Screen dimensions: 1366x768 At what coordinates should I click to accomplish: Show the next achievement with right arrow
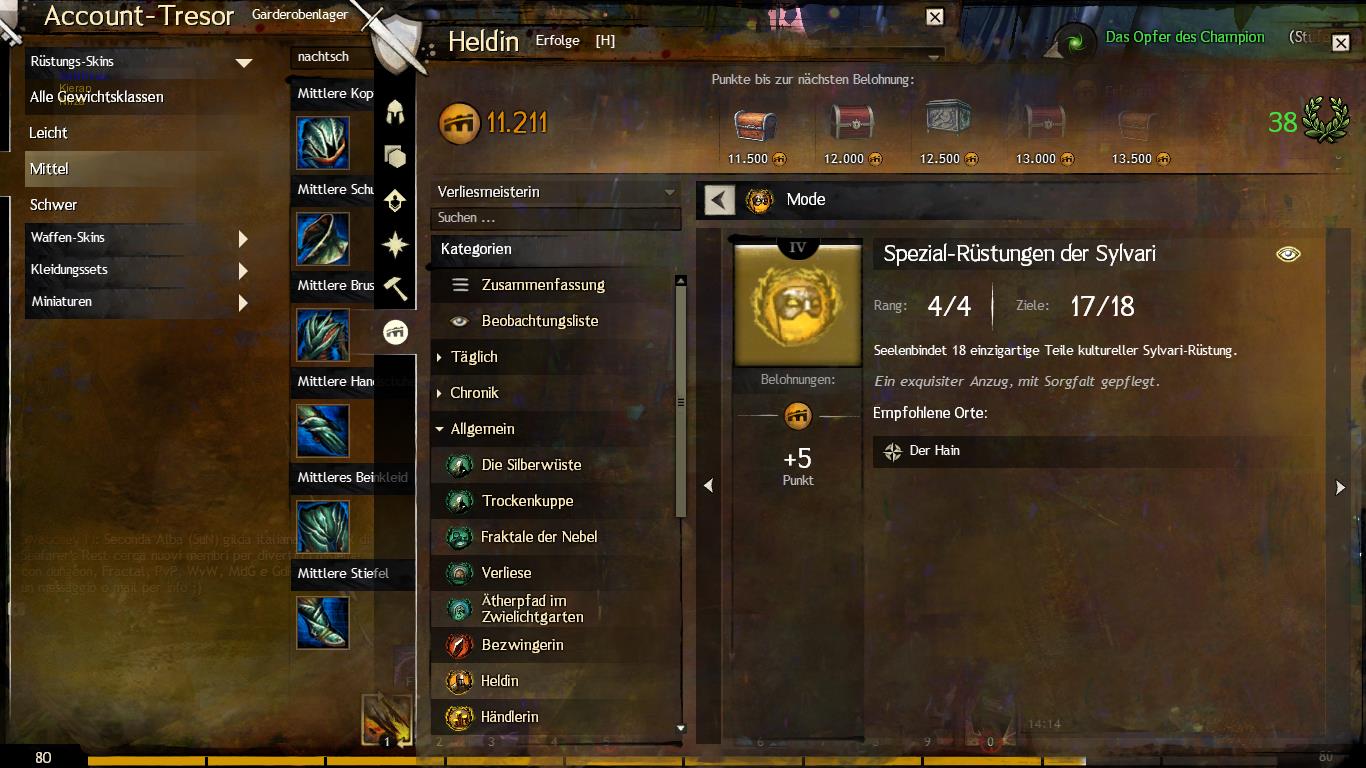point(1341,487)
